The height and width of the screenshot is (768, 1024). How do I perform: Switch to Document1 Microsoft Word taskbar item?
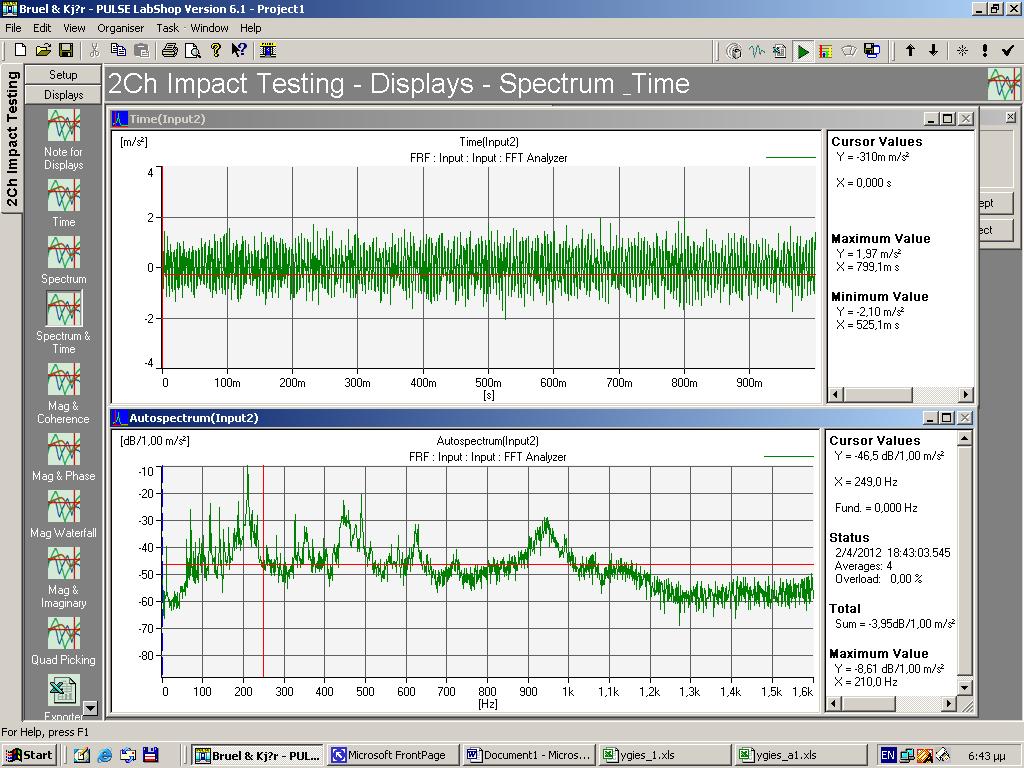[528, 755]
